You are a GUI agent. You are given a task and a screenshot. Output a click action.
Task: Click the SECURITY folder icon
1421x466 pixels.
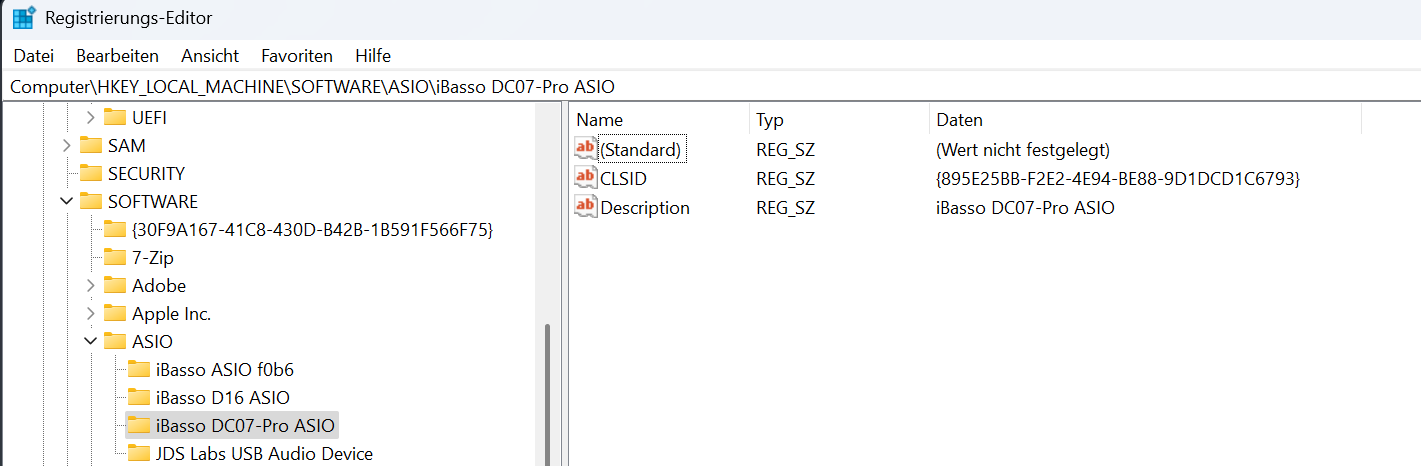tap(91, 173)
